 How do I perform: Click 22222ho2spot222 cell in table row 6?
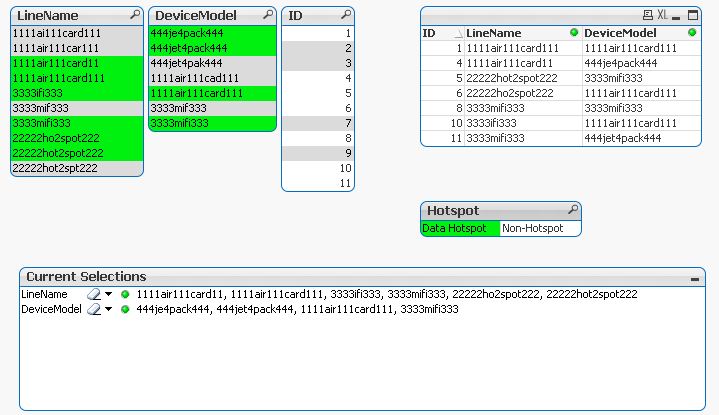point(523,93)
